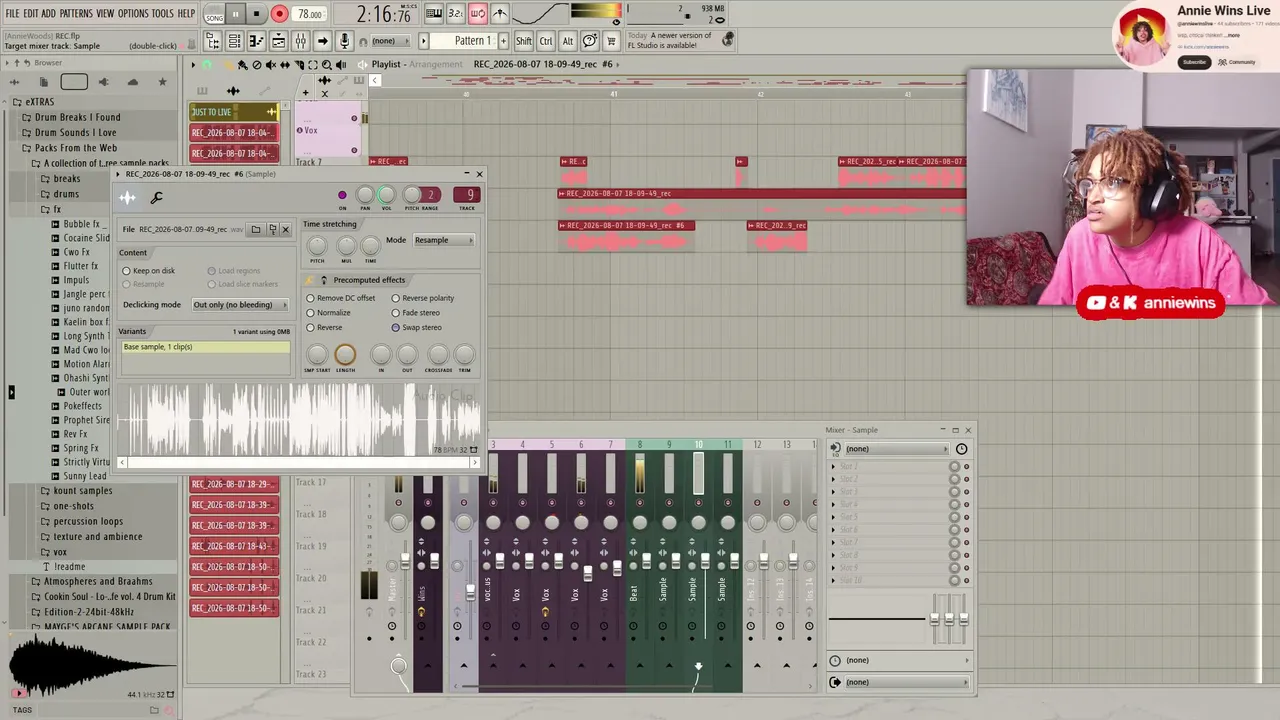The image size is (1280, 720).
Task: Enable the Fade stereo option
Action: click(416, 313)
